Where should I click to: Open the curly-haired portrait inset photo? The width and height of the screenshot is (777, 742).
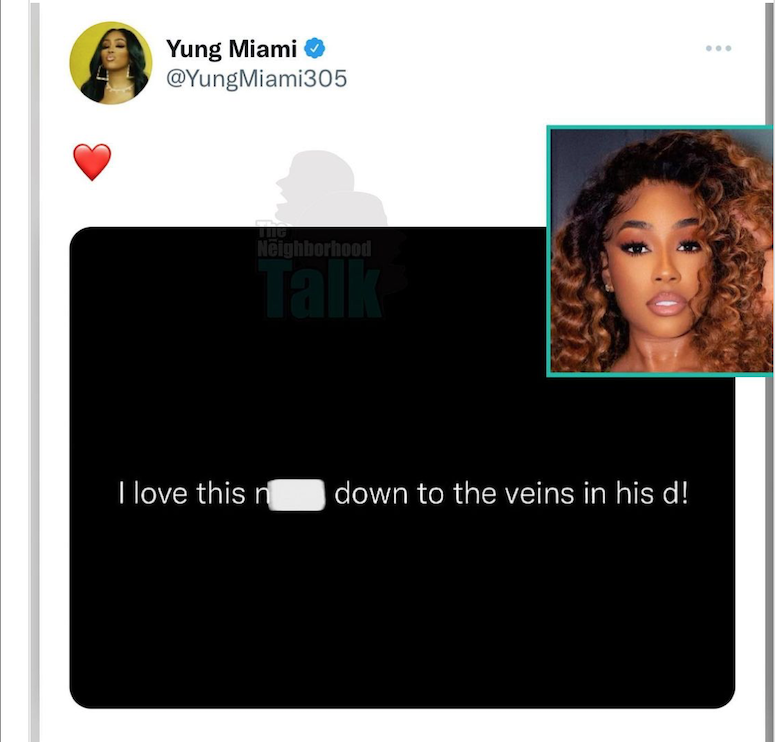[662, 251]
